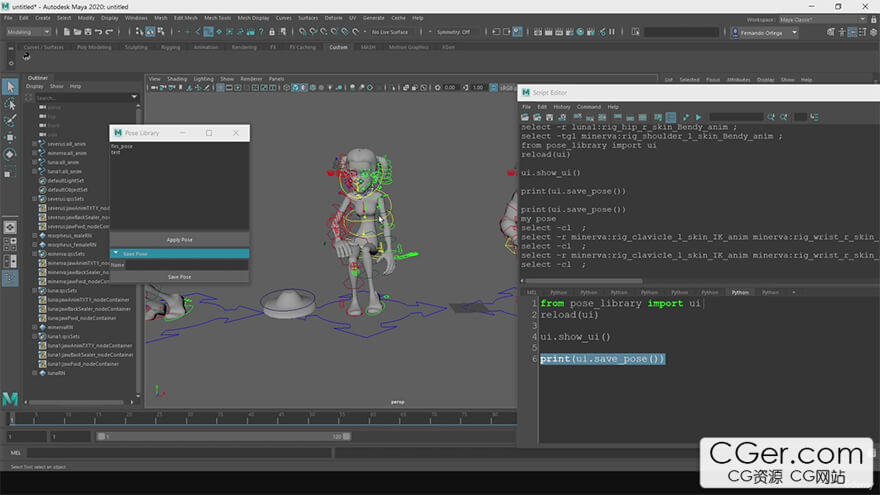This screenshot has height=495, width=880.
Task: Select firs_pose in Pose Library list
Action: [x=122, y=146]
